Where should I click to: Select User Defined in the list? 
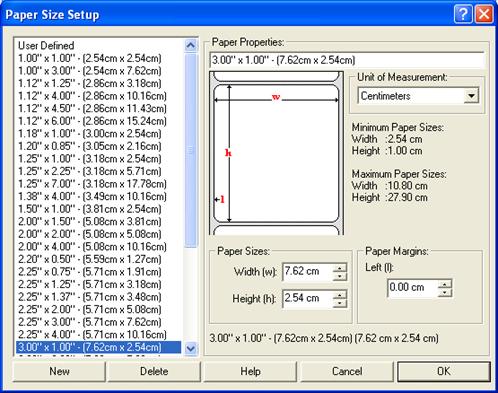tap(99, 46)
